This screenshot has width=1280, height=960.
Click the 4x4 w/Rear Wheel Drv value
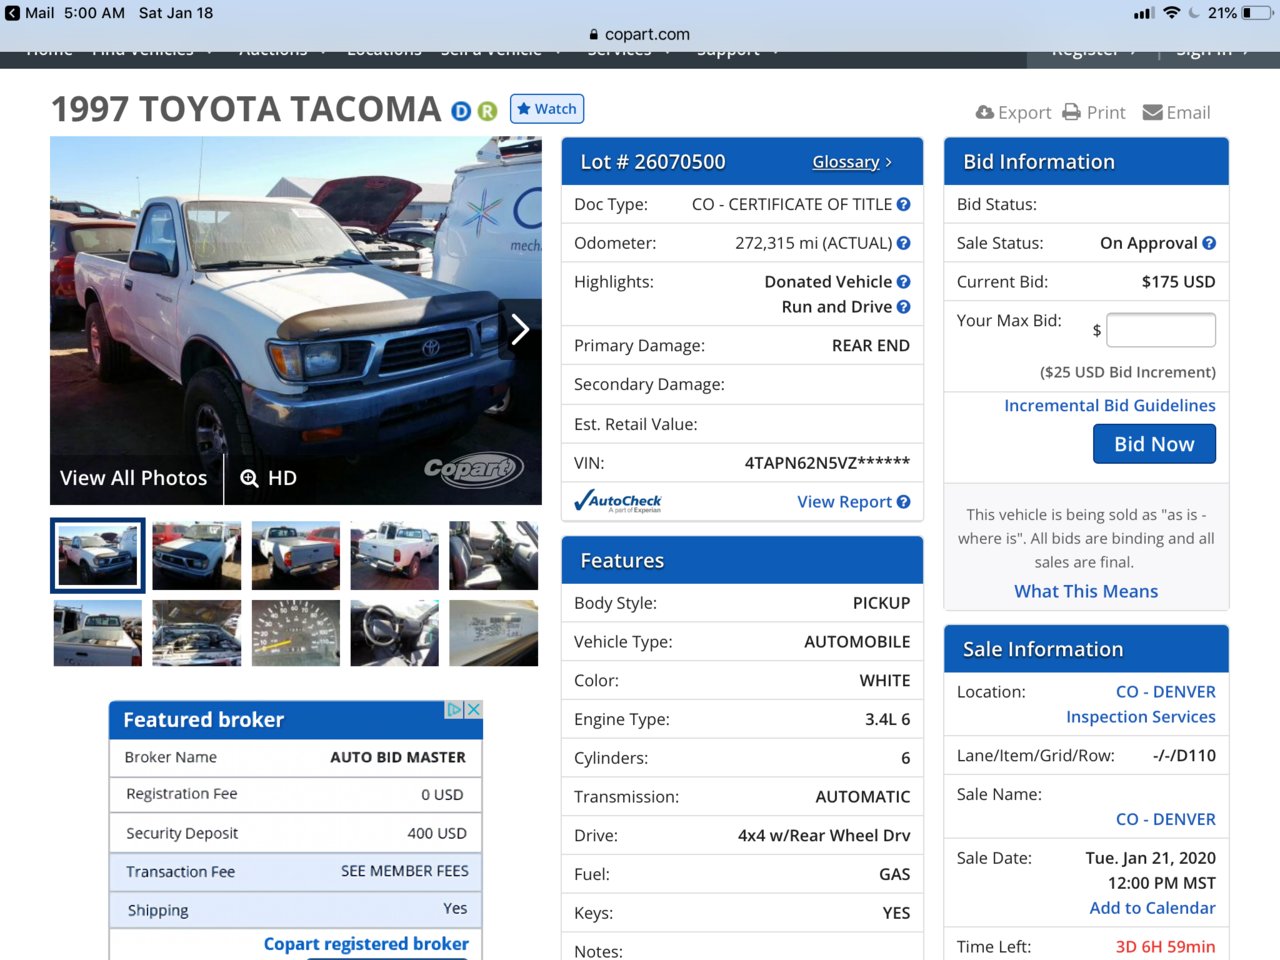coord(824,836)
